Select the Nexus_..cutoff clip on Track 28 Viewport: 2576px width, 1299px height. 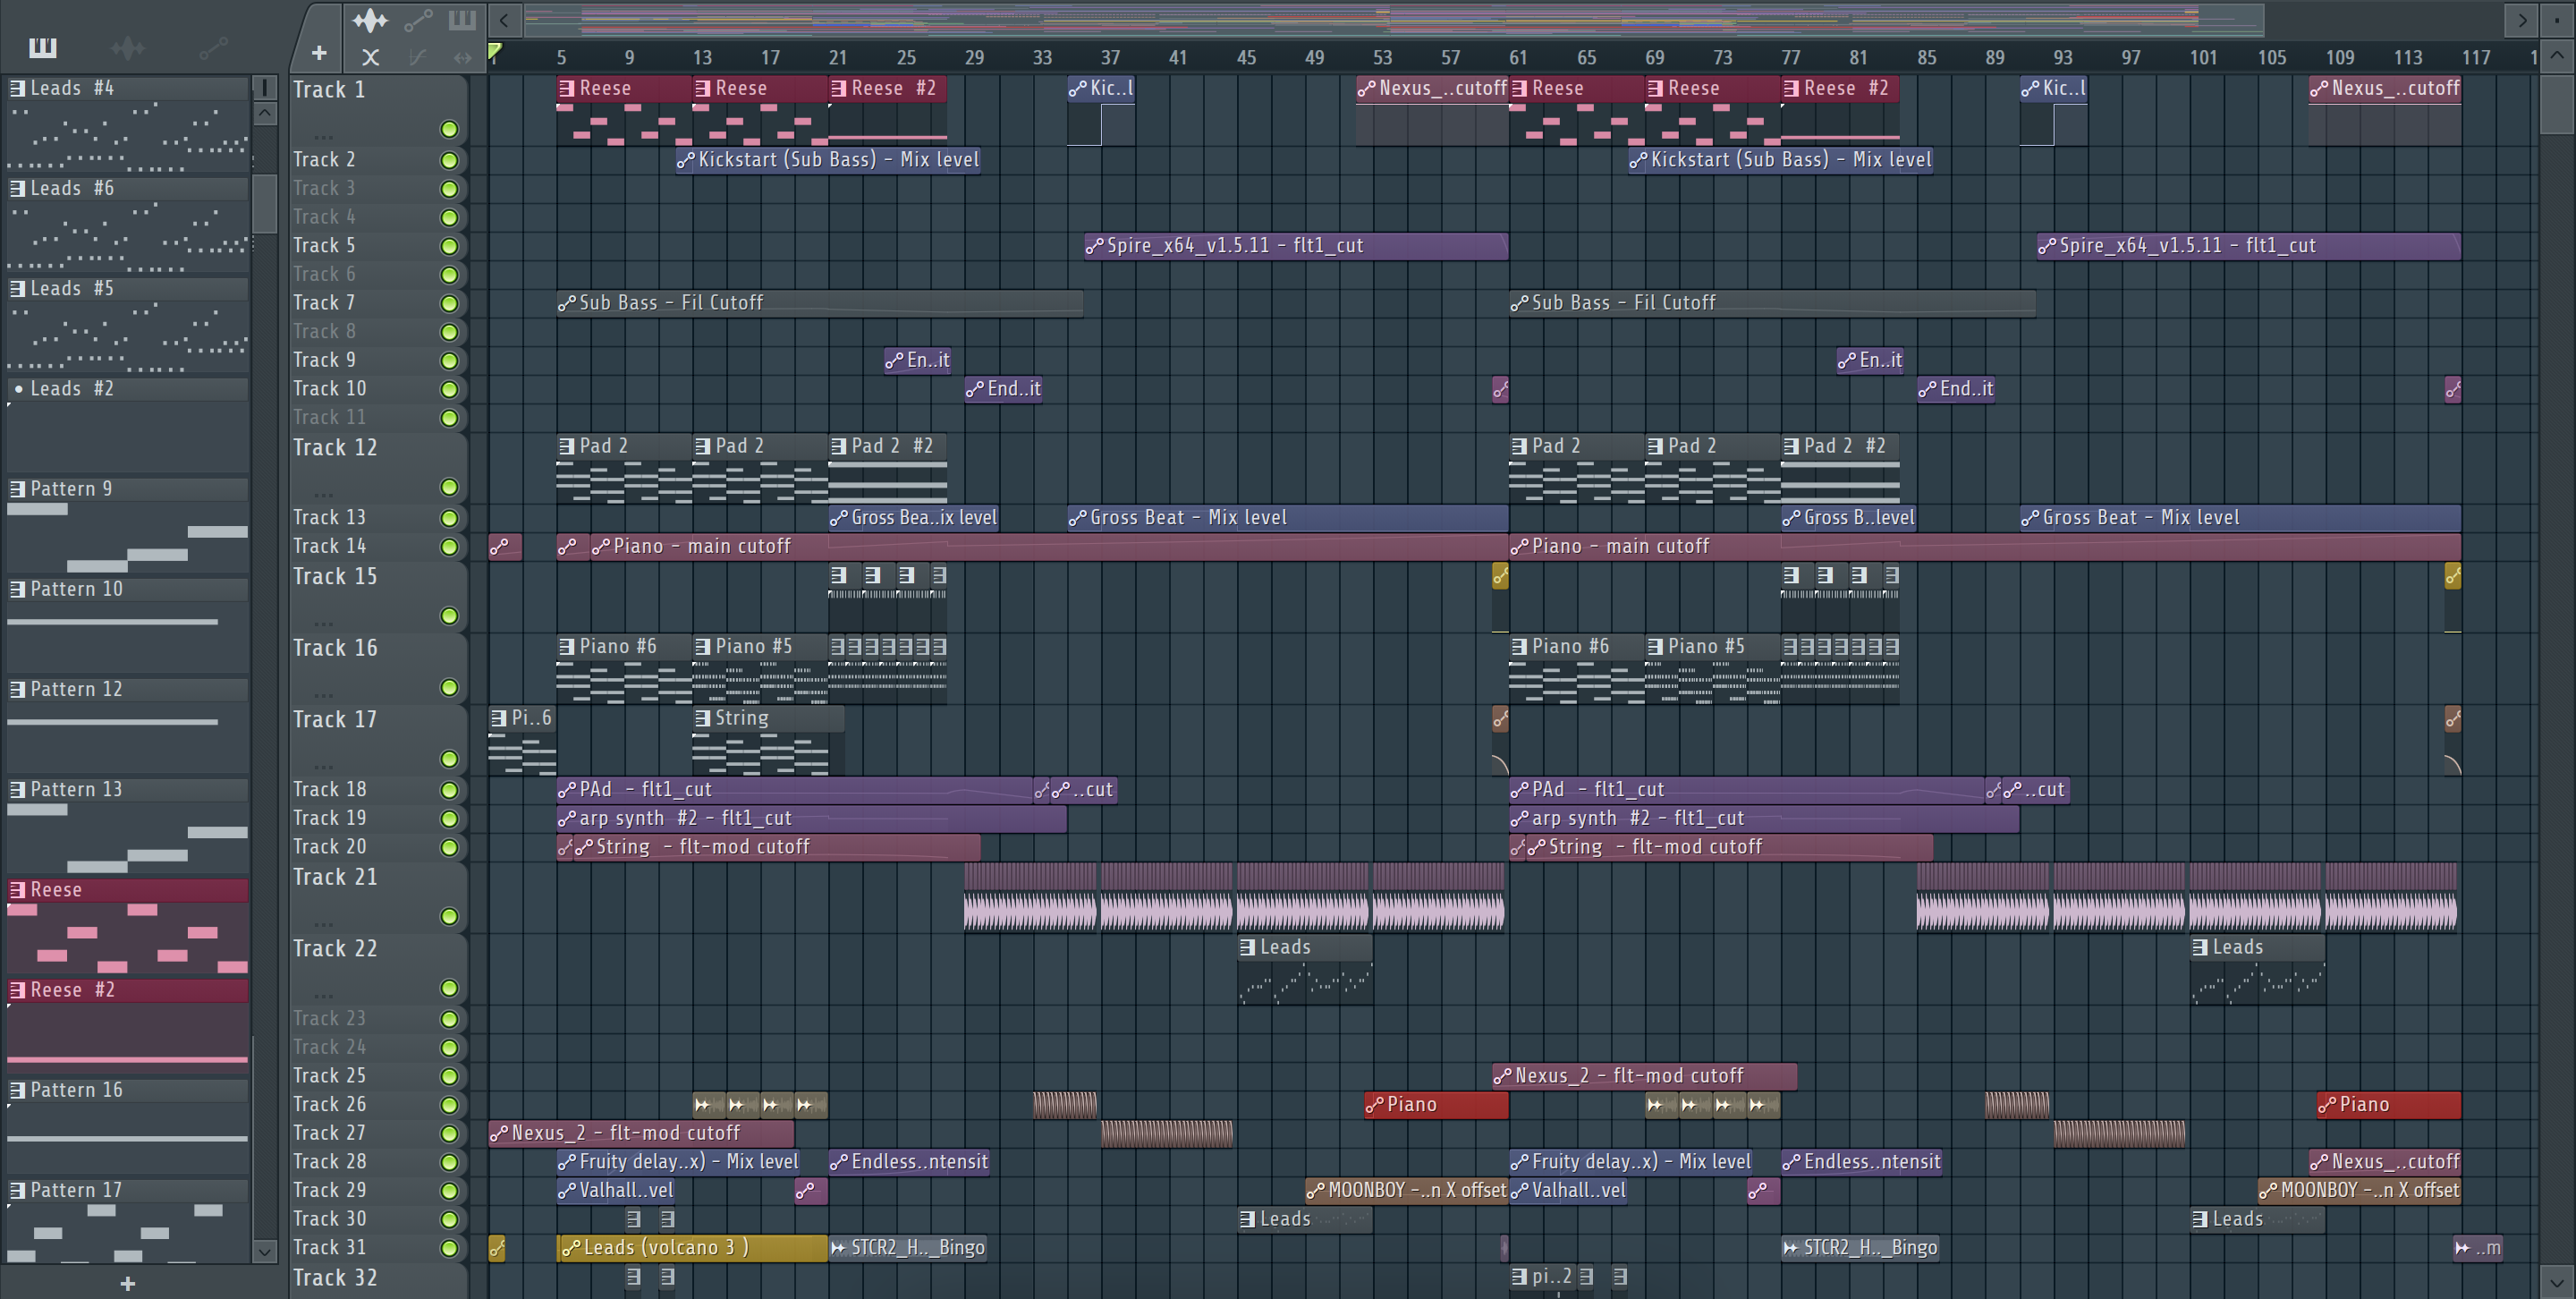2385,1162
